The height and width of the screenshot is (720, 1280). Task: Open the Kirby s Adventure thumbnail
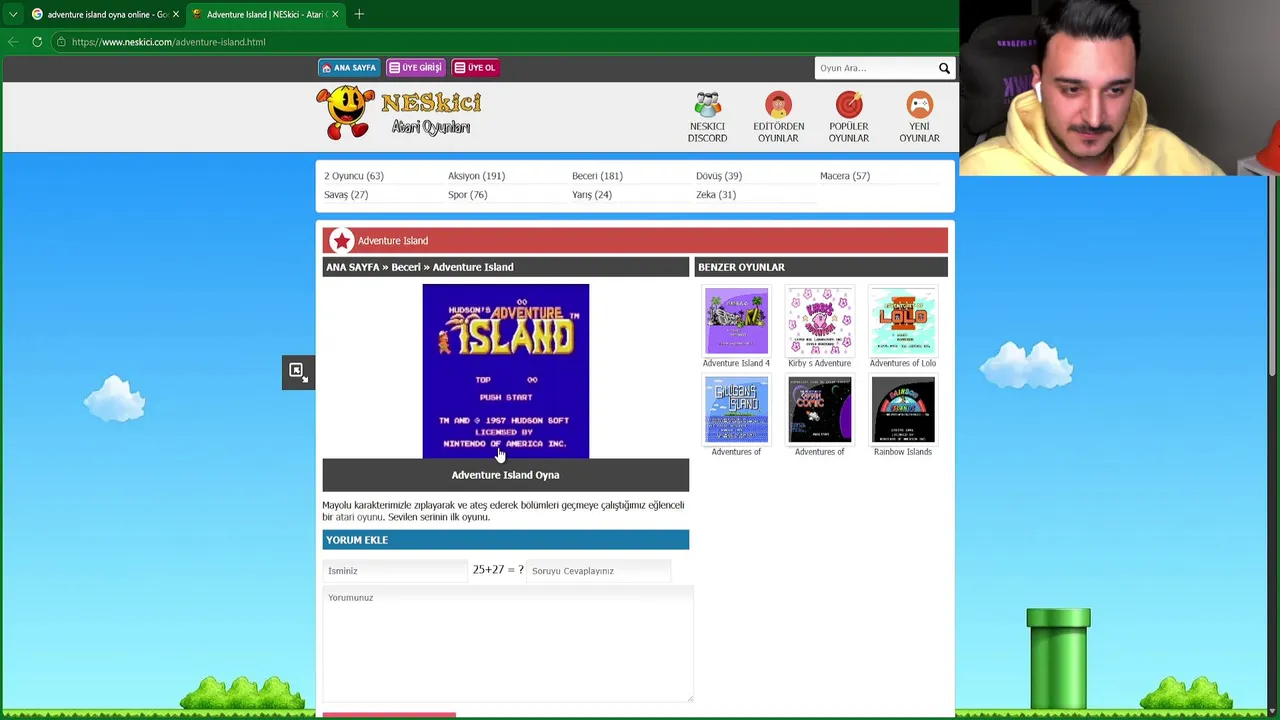click(x=819, y=321)
